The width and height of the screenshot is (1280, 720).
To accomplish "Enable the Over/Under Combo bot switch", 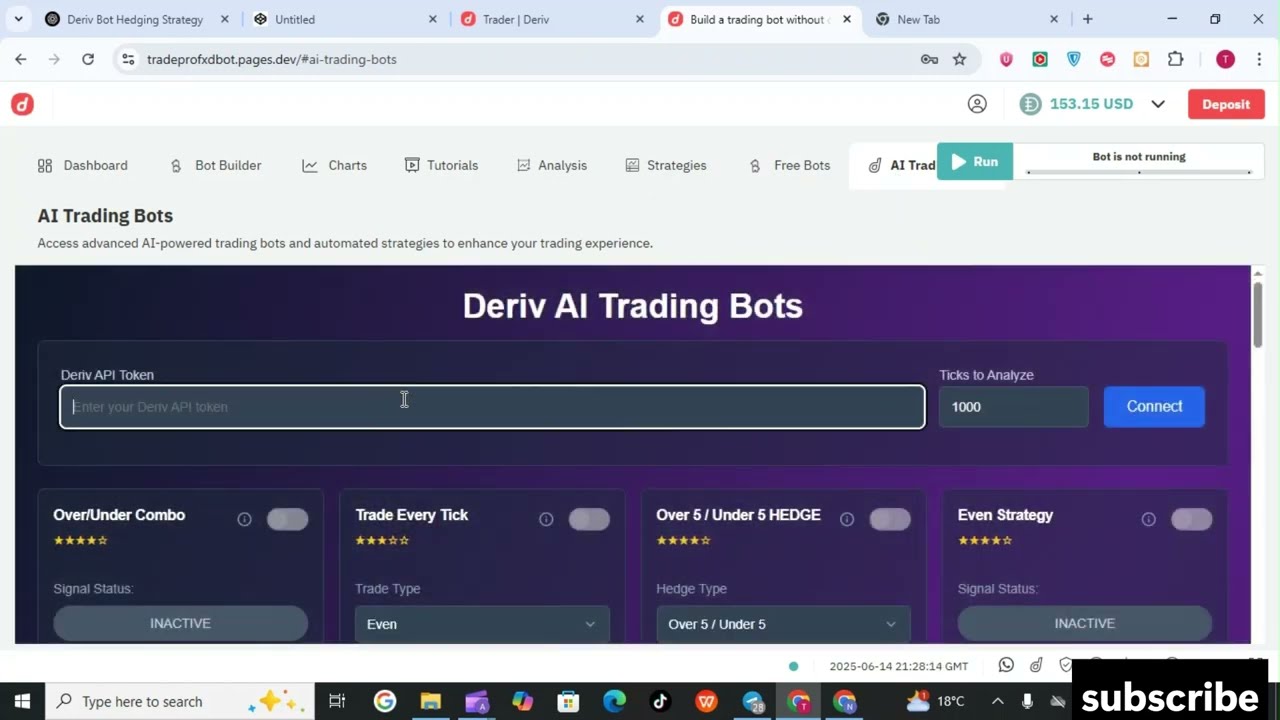I will pos(287,519).
